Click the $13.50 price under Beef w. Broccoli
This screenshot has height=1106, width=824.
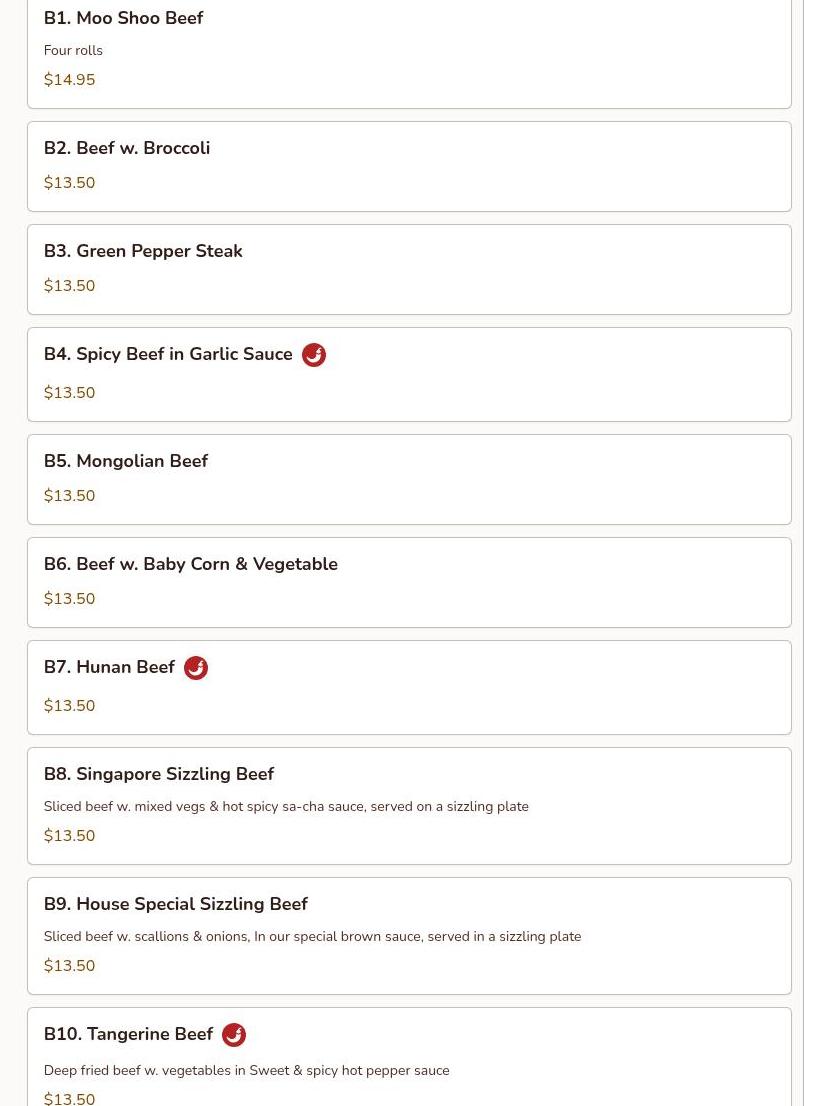[x=69, y=183]
